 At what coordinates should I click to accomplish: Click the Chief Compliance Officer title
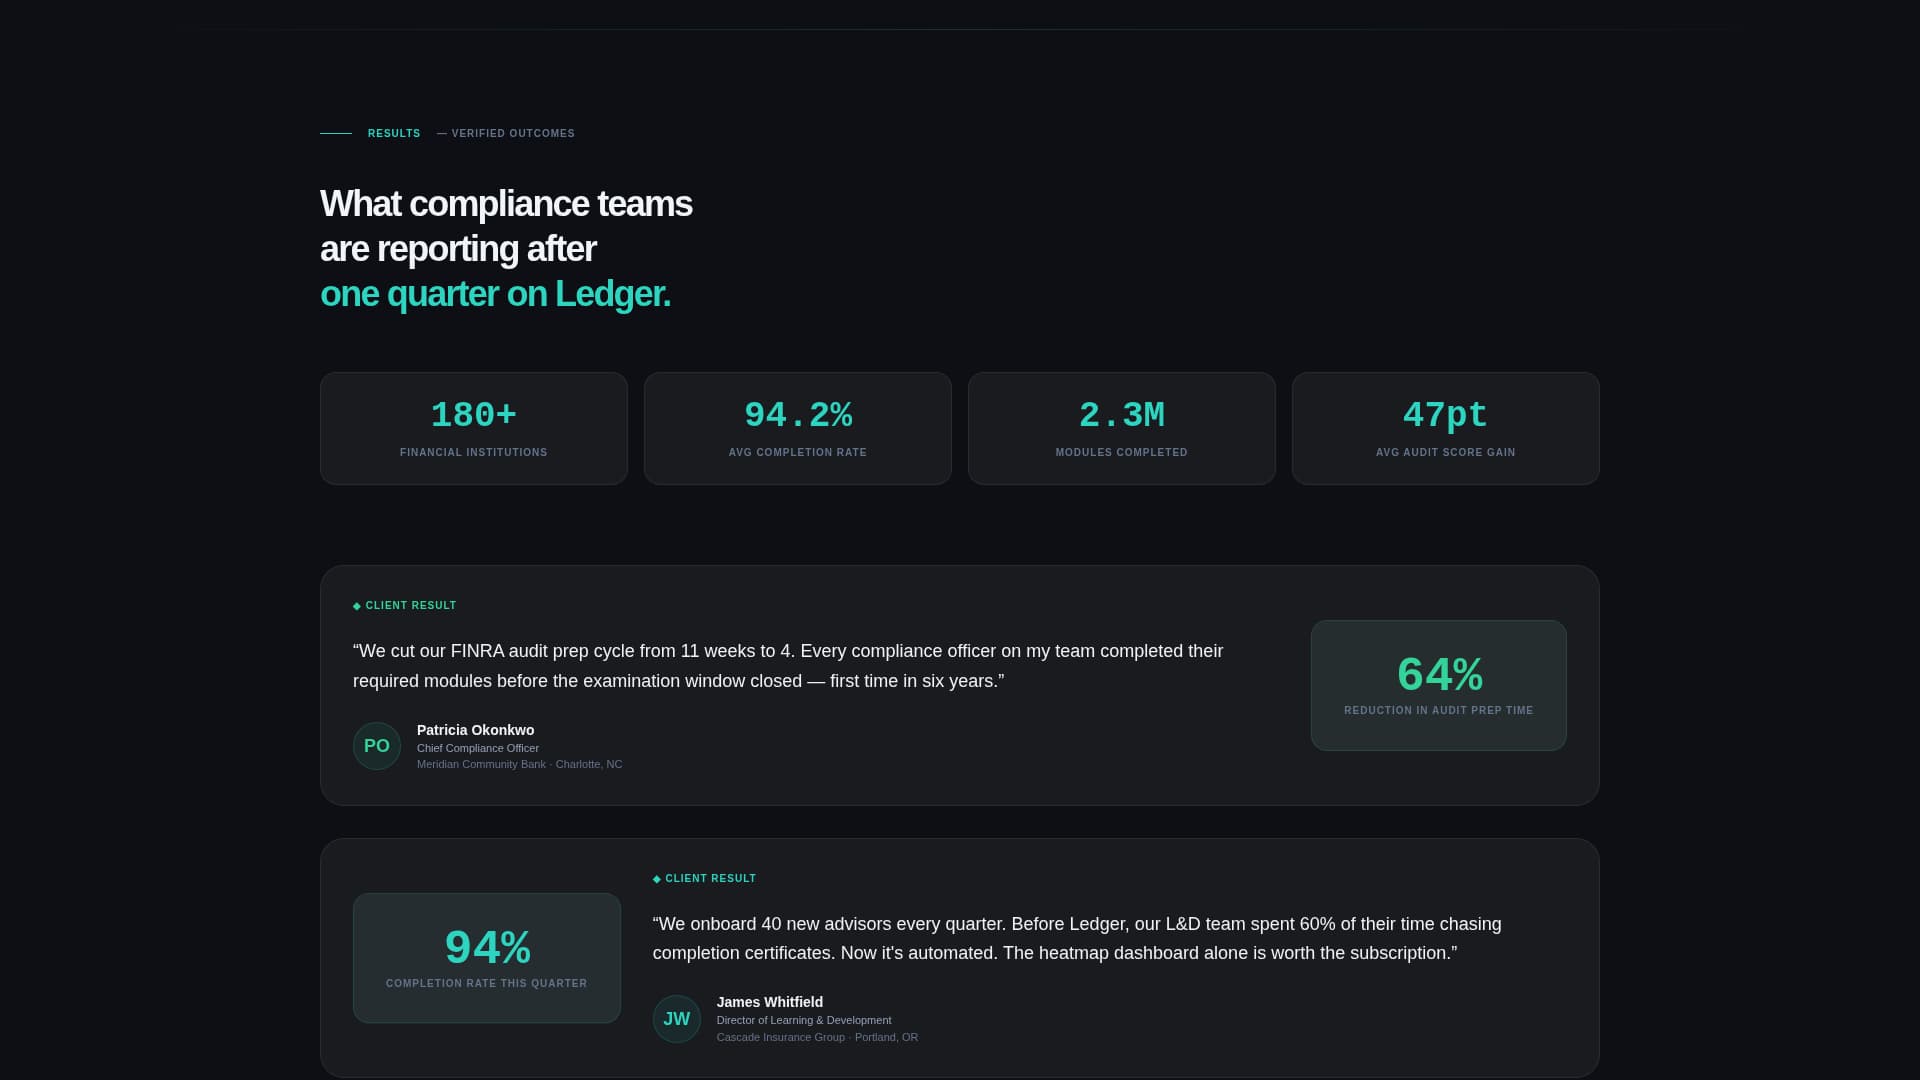(x=478, y=748)
